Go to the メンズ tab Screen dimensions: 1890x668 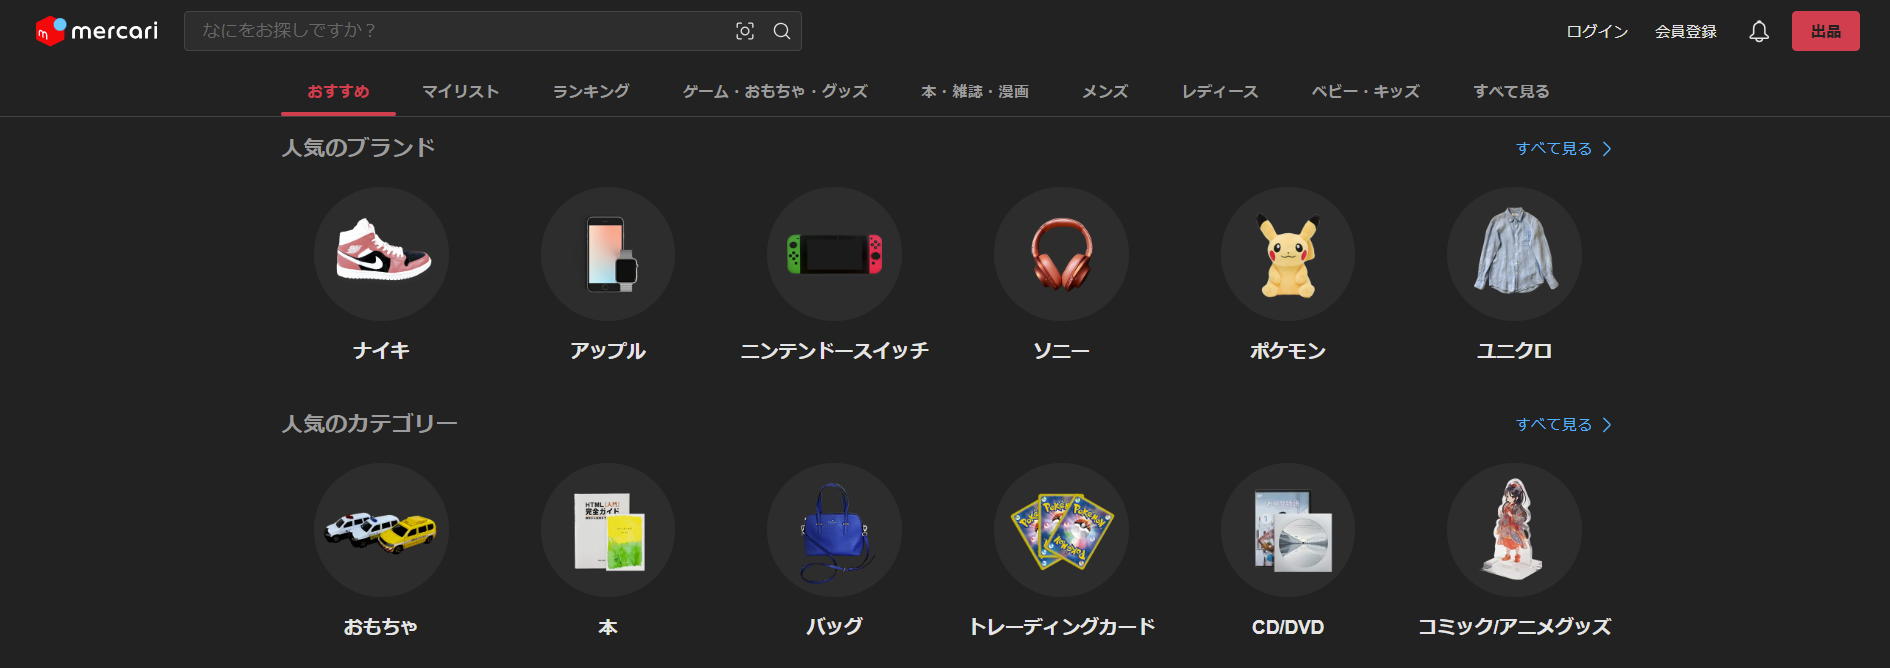click(x=1105, y=91)
